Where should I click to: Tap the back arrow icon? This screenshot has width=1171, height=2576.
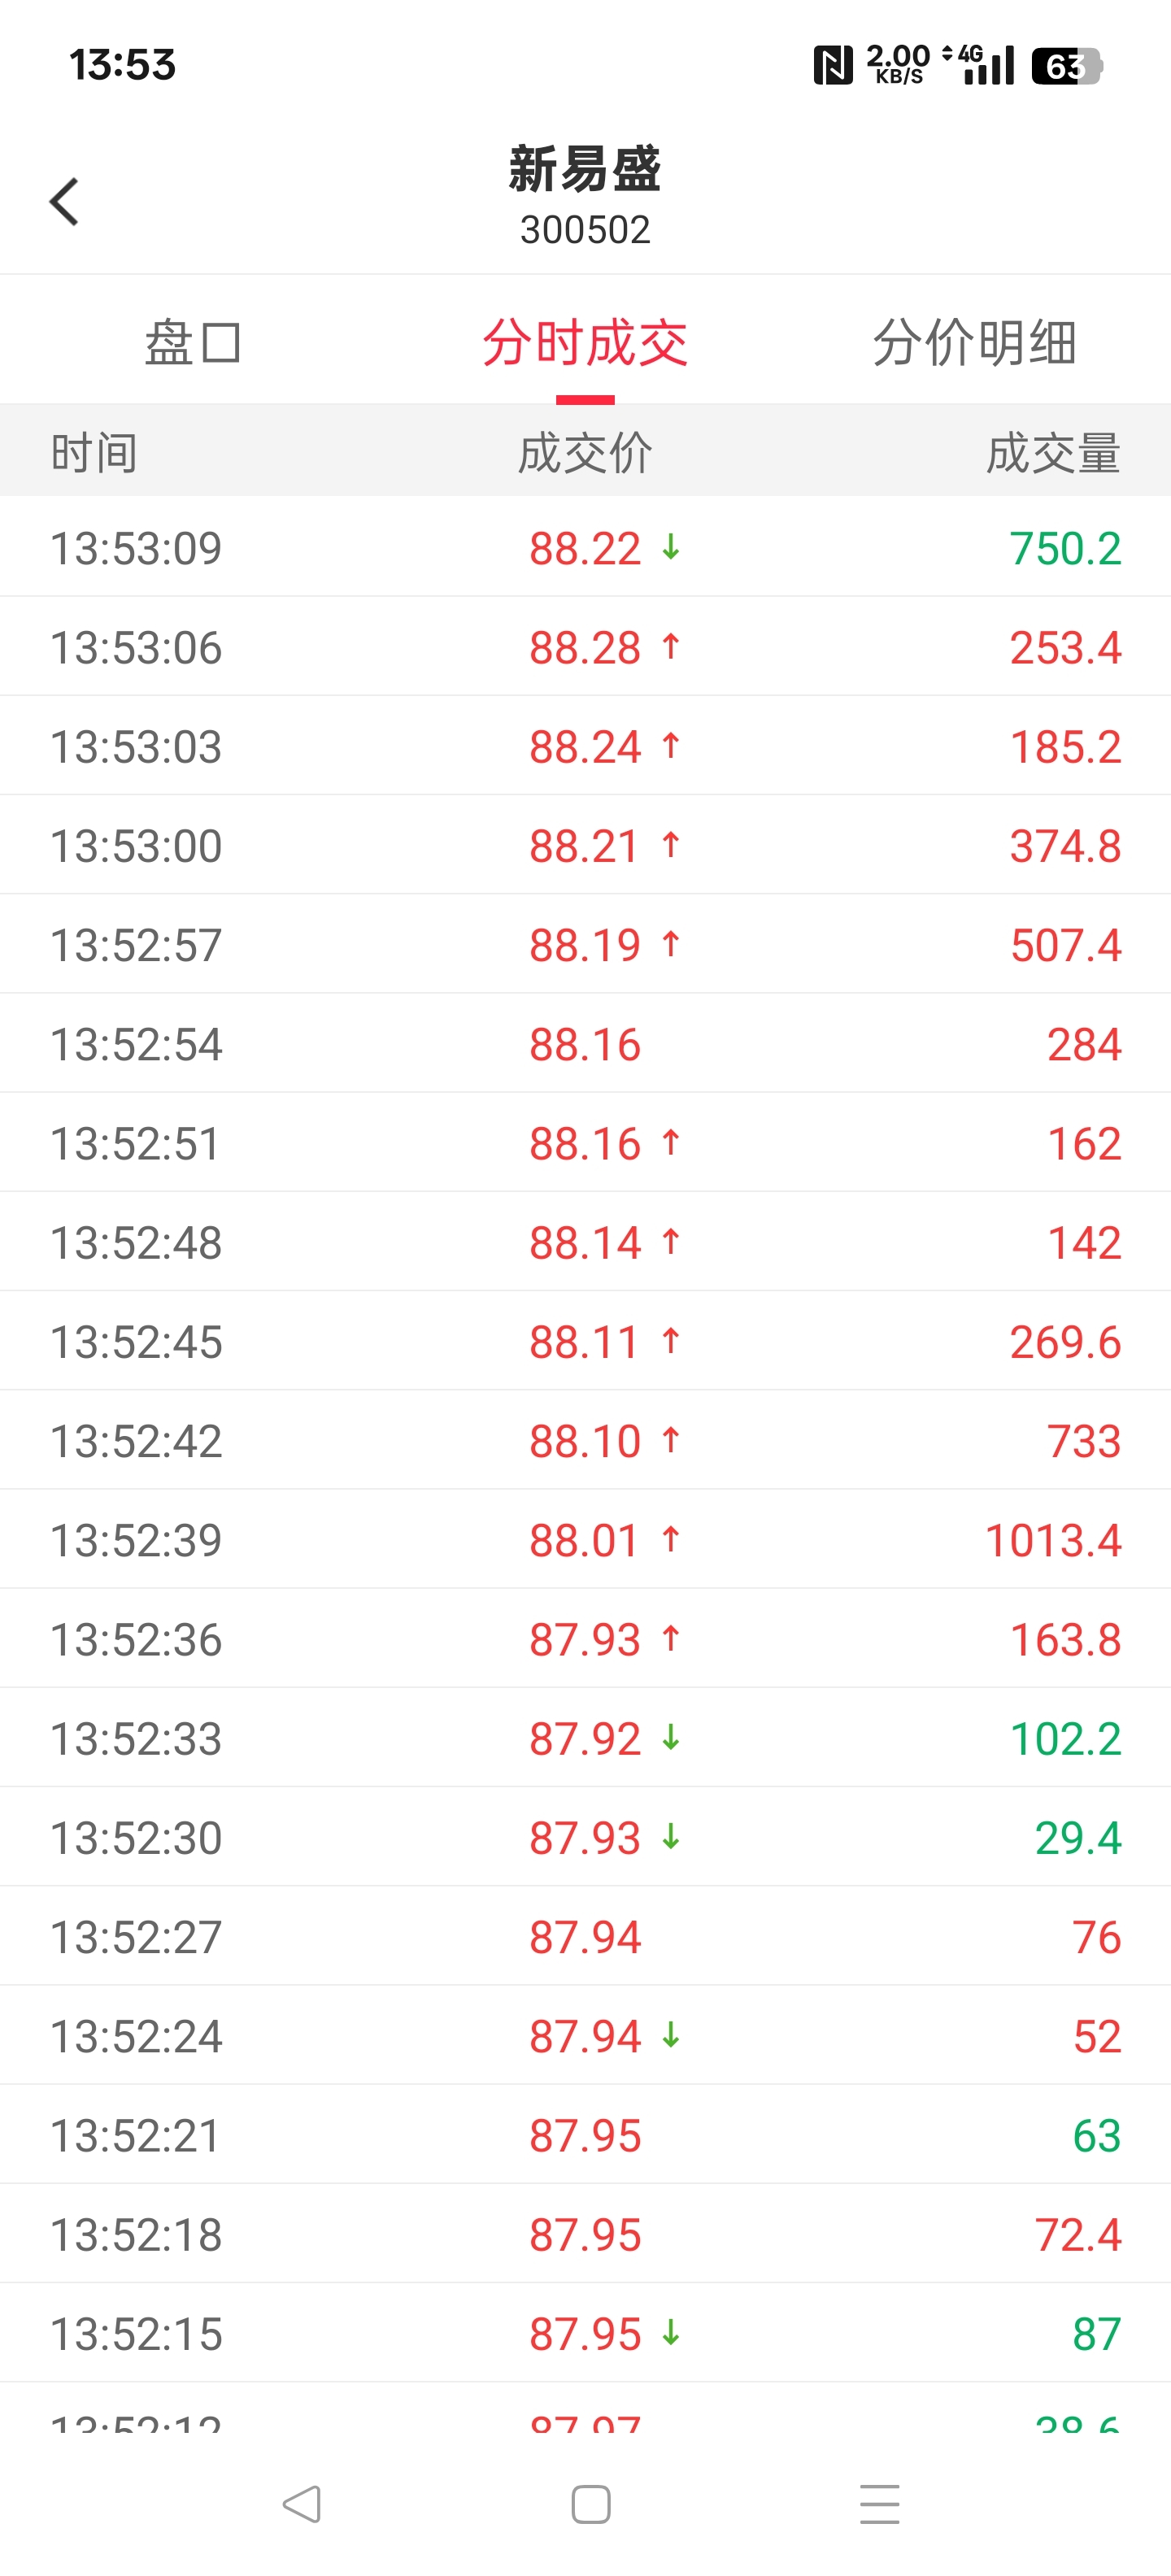pyautogui.click(x=64, y=202)
